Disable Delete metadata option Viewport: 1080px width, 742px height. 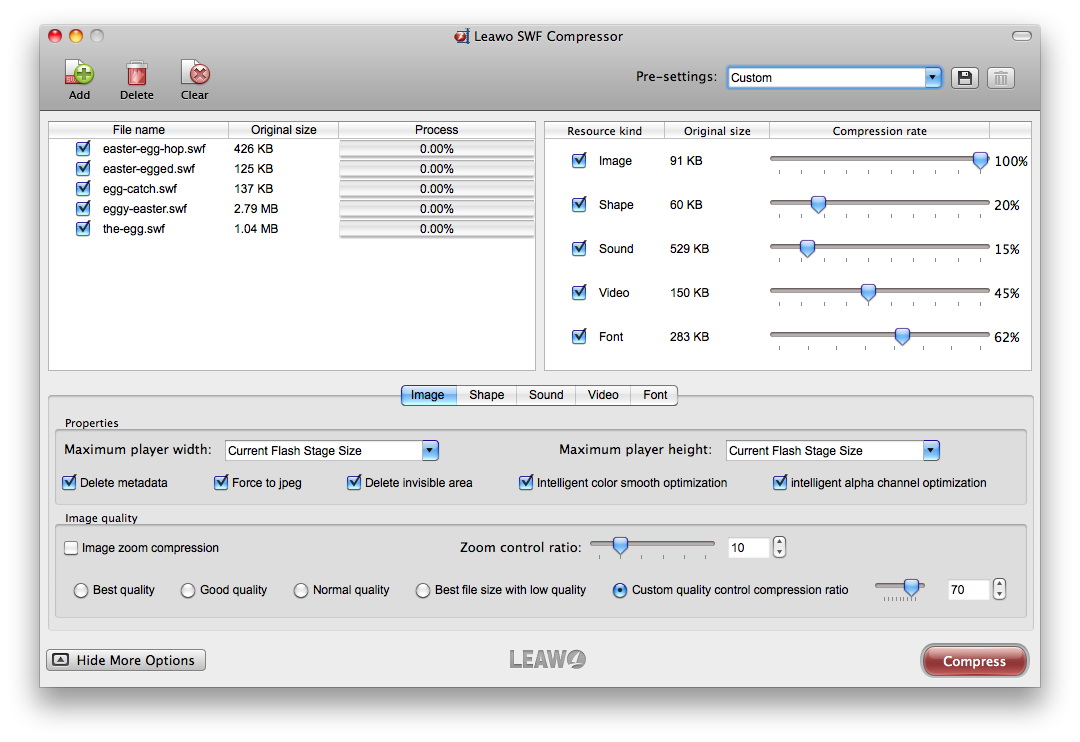pyautogui.click(x=70, y=482)
